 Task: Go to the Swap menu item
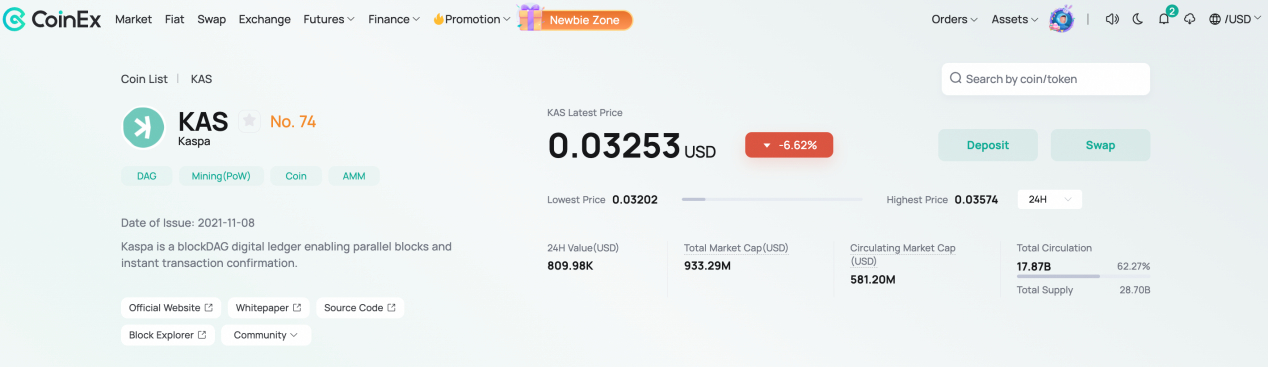211,19
